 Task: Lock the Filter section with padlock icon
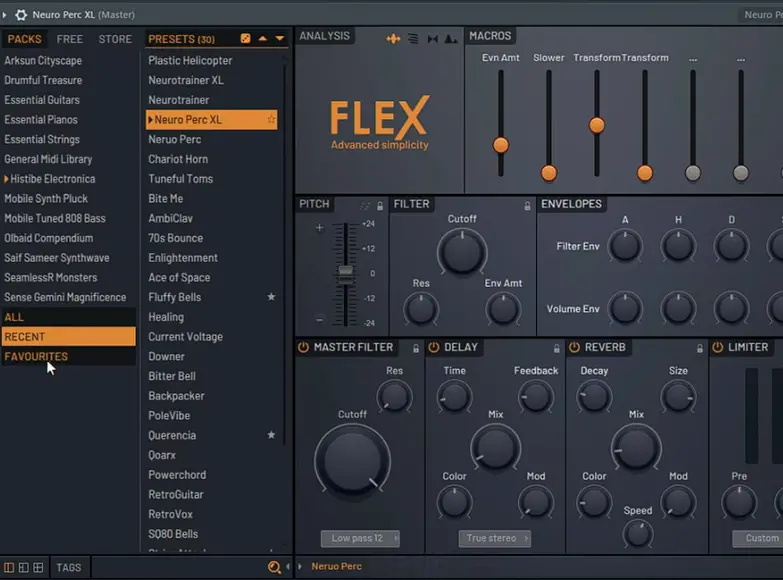coord(527,205)
